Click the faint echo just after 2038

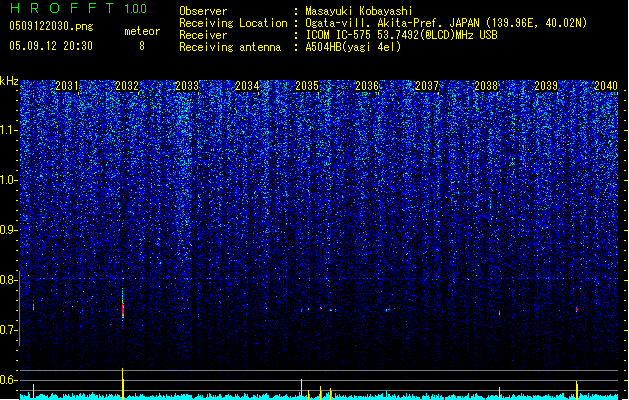pos(499,313)
